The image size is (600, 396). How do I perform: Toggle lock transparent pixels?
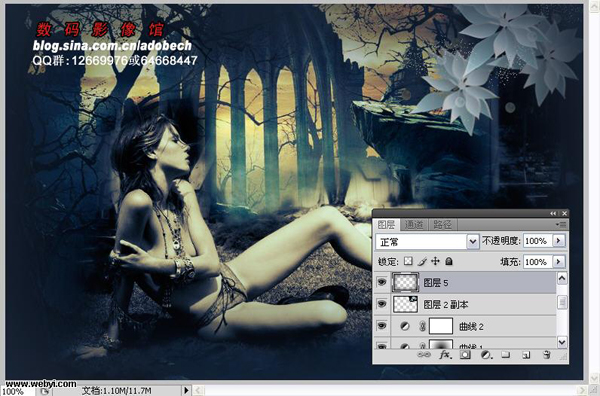[x=408, y=261]
